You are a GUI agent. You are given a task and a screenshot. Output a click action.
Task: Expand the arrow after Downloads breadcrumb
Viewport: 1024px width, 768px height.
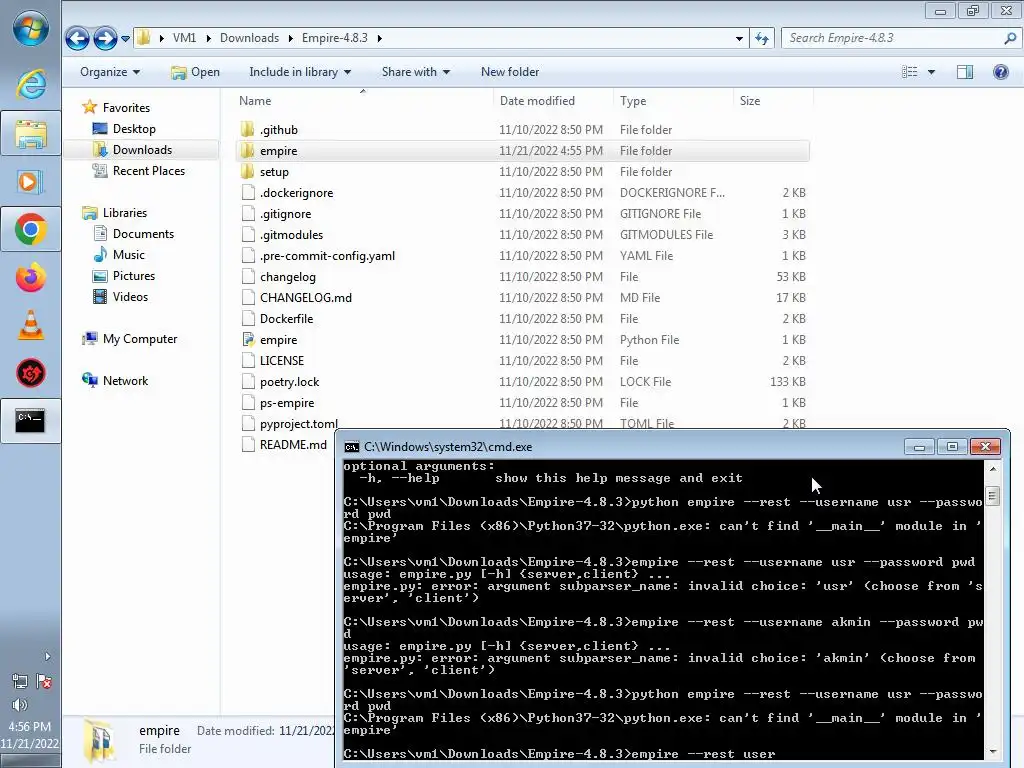[291, 39]
